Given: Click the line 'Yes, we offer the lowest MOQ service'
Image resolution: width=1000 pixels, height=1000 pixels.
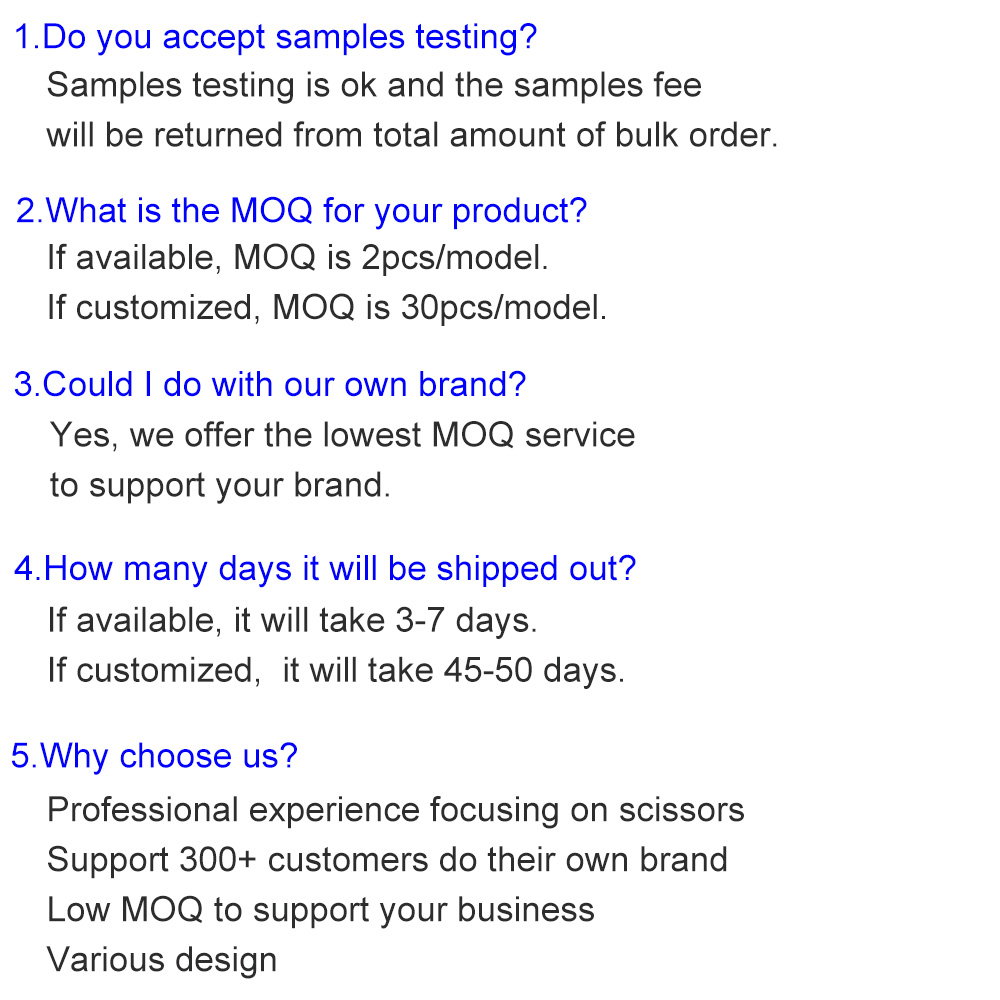Looking at the screenshot, I should (342, 435).
